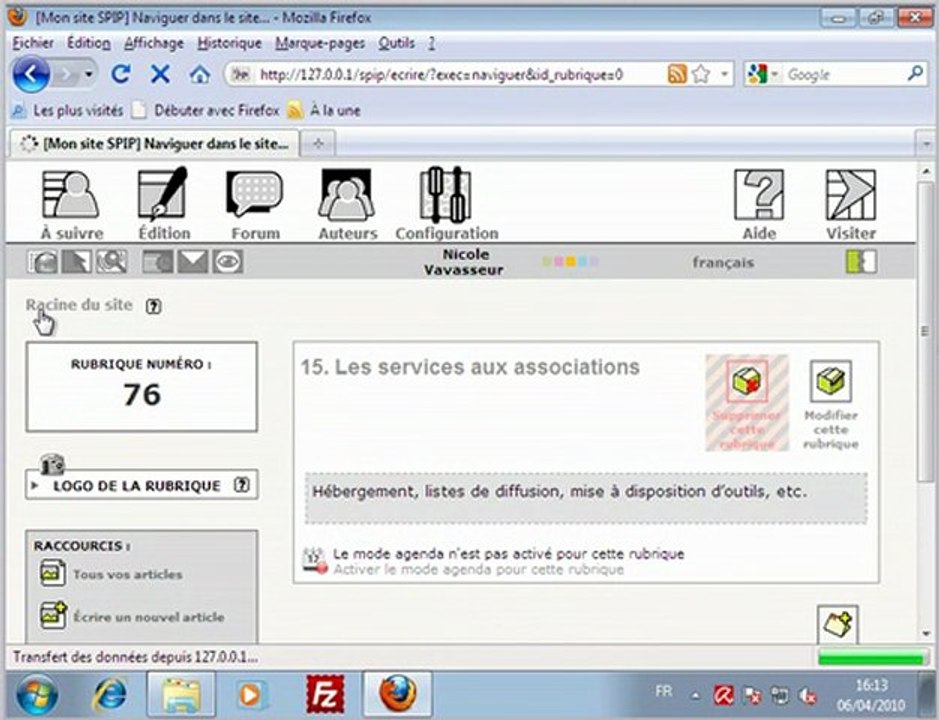Viewport: 939px width, 720px height.
Task: Click the eye icon in the grey bar
Action: (228, 262)
